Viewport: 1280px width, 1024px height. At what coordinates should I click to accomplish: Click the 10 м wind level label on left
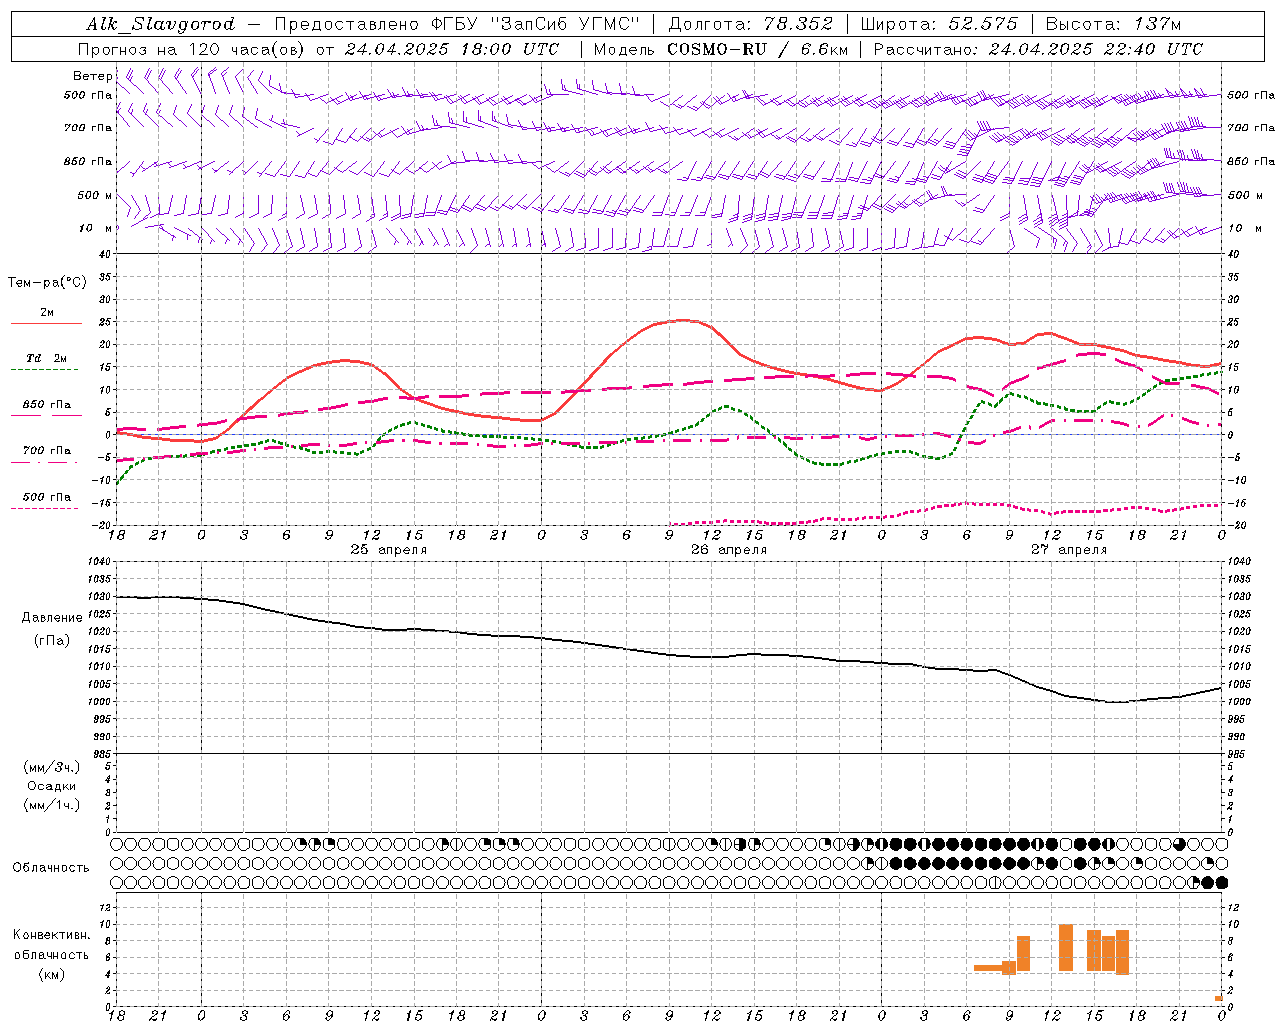pyautogui.click(x=95, y=228)
